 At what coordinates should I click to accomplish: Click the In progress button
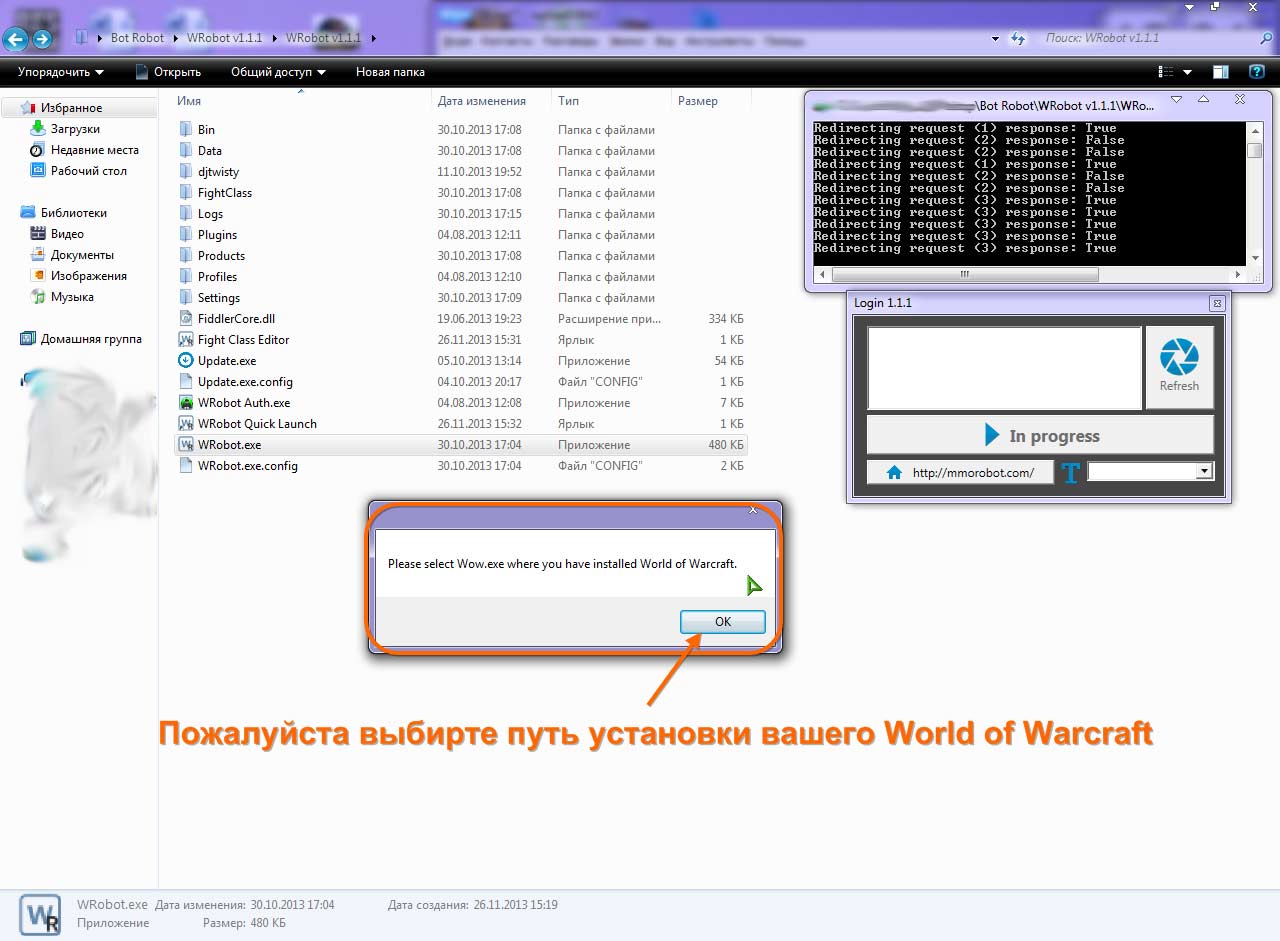[1040, 435]
